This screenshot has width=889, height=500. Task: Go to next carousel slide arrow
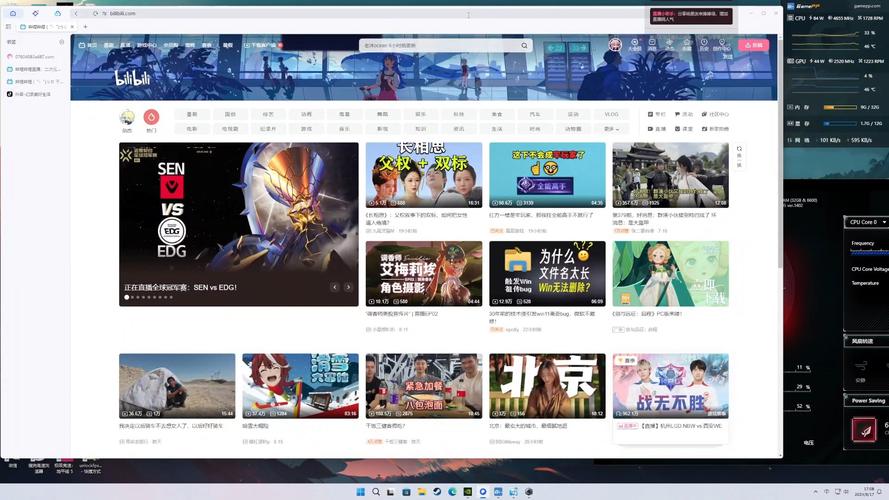click(348, 287)
